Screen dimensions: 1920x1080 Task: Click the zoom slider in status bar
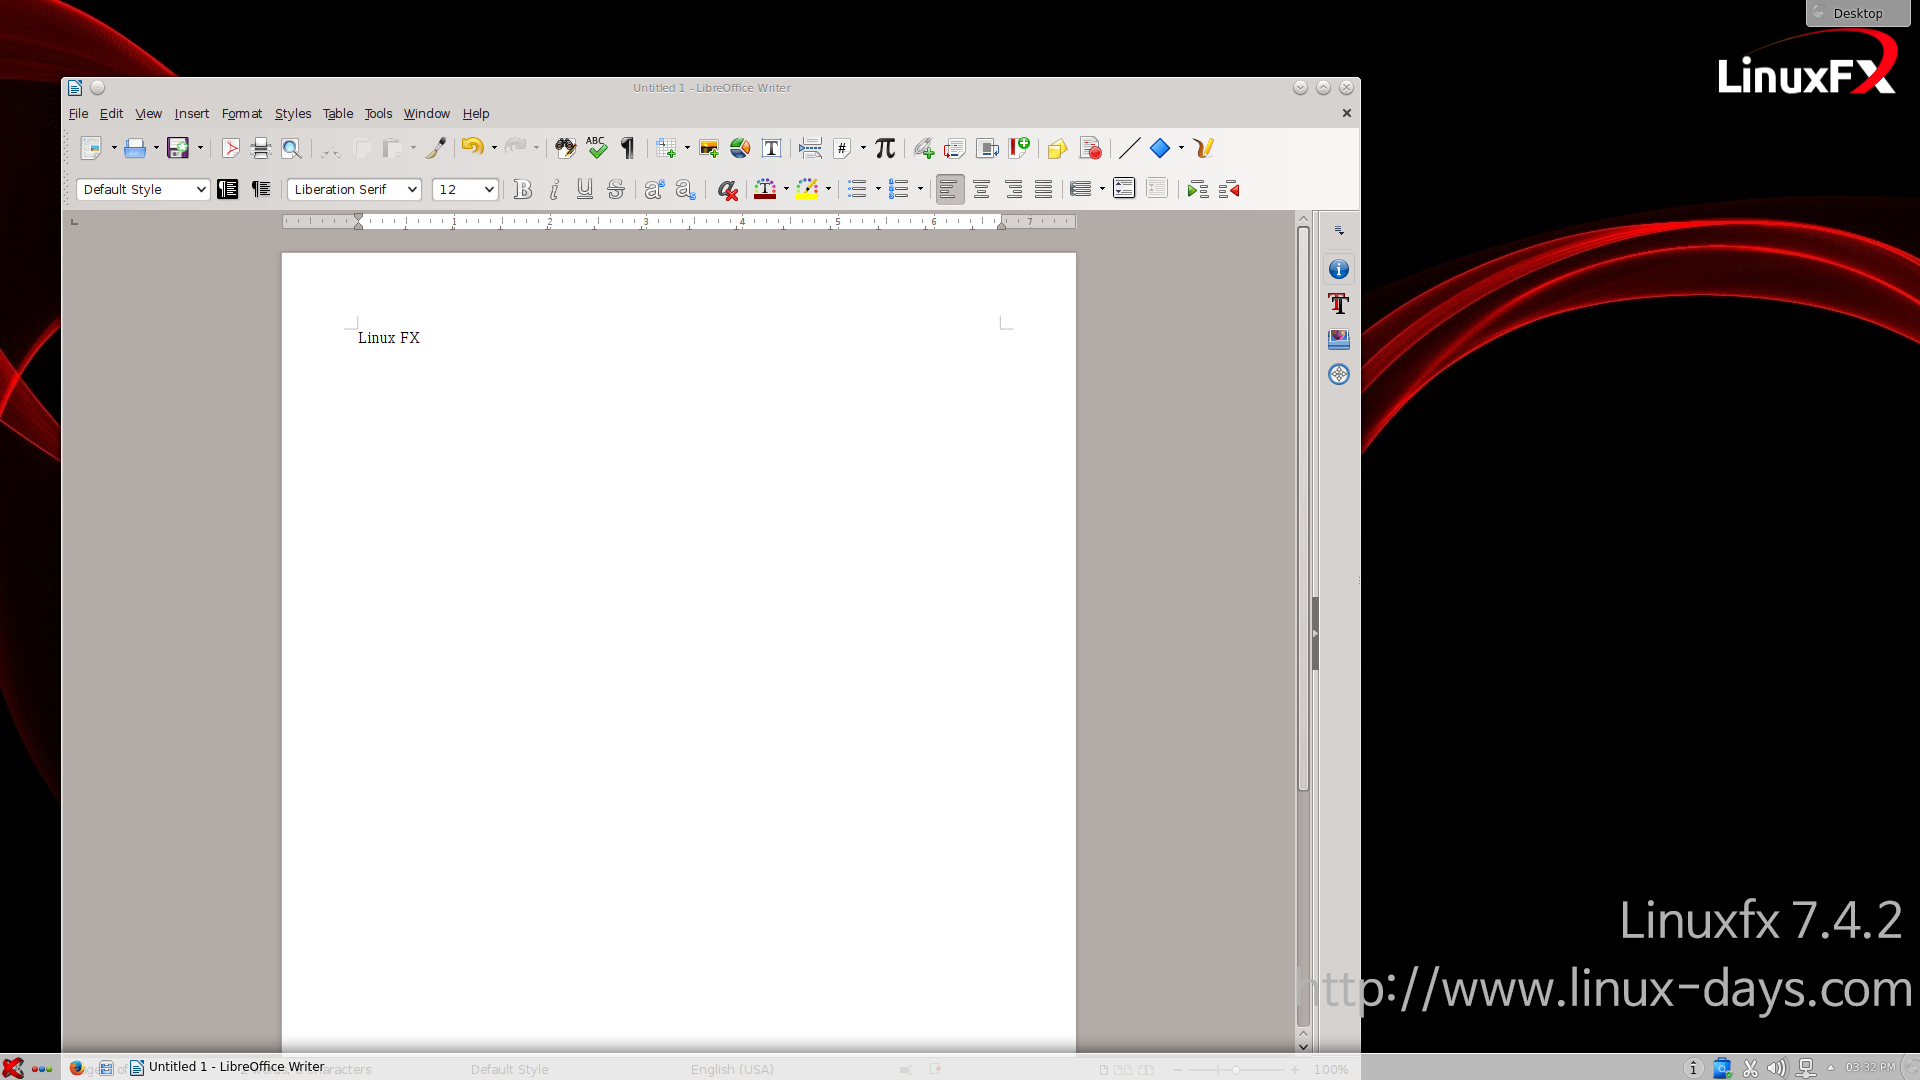1236,1070
